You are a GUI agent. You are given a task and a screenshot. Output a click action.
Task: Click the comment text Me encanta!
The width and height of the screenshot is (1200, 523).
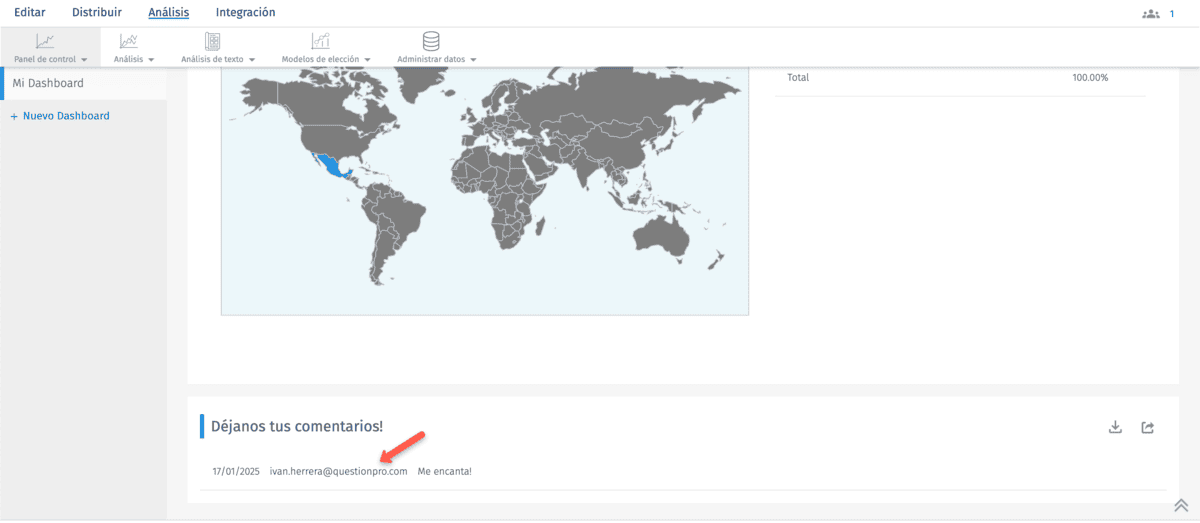click(x=444, y=471)
